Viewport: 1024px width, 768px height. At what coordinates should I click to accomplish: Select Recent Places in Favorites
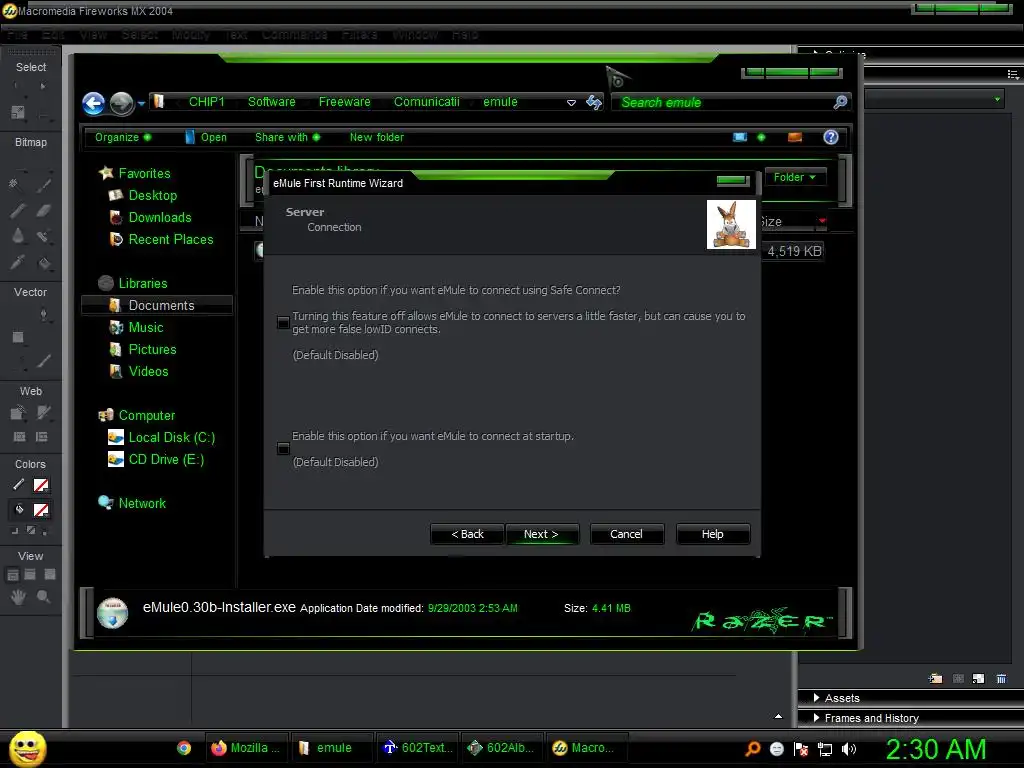pyautogui.click(x=170, y=240)
